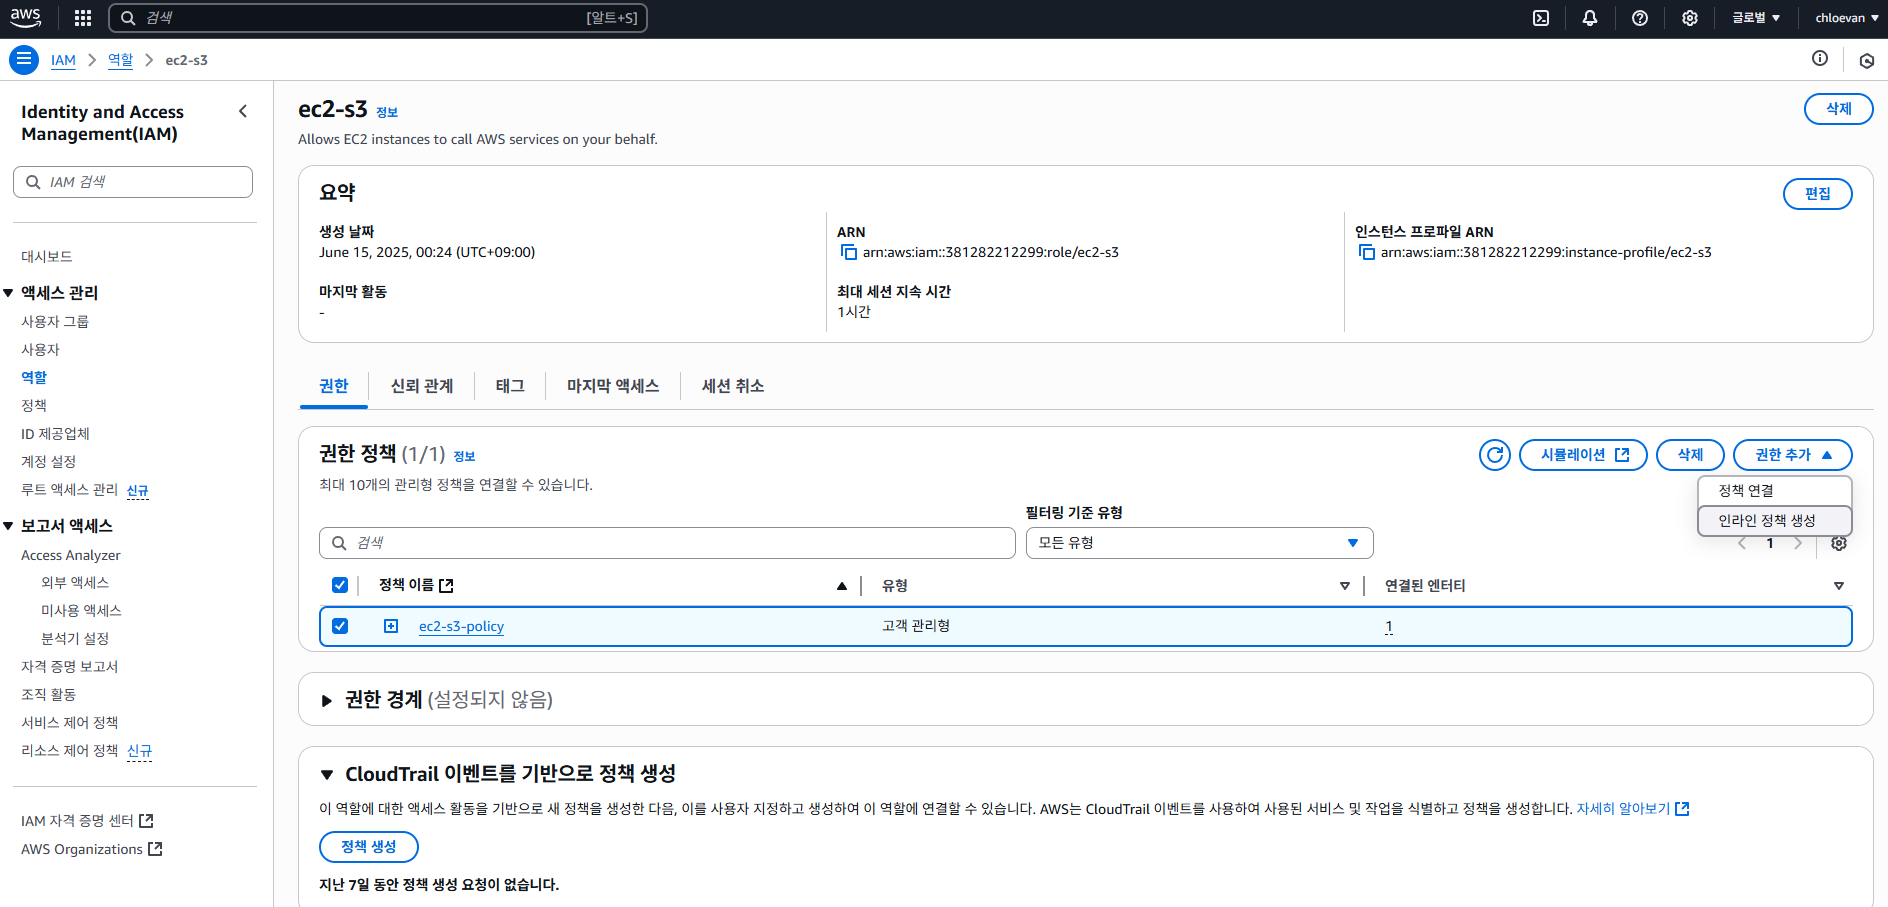1888x907 pixels.
Task: Select Create inline policy menu option
Action: click(1774, 521)
